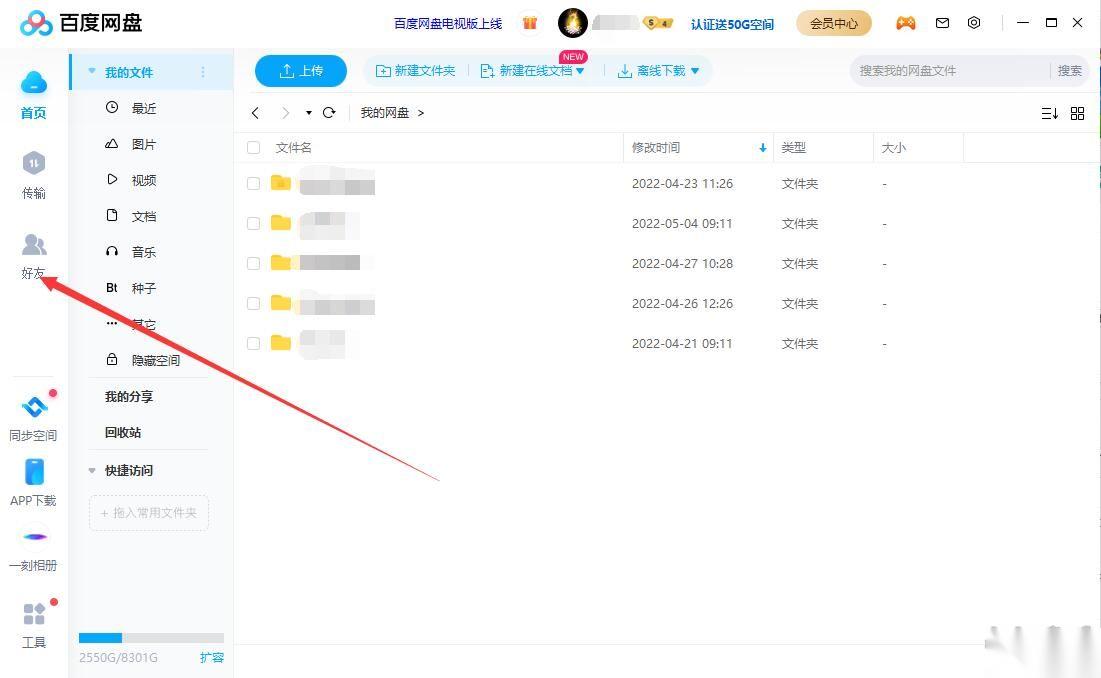
Task: Click the 2550G/8301G storage text
Action: tap(118, 658)
